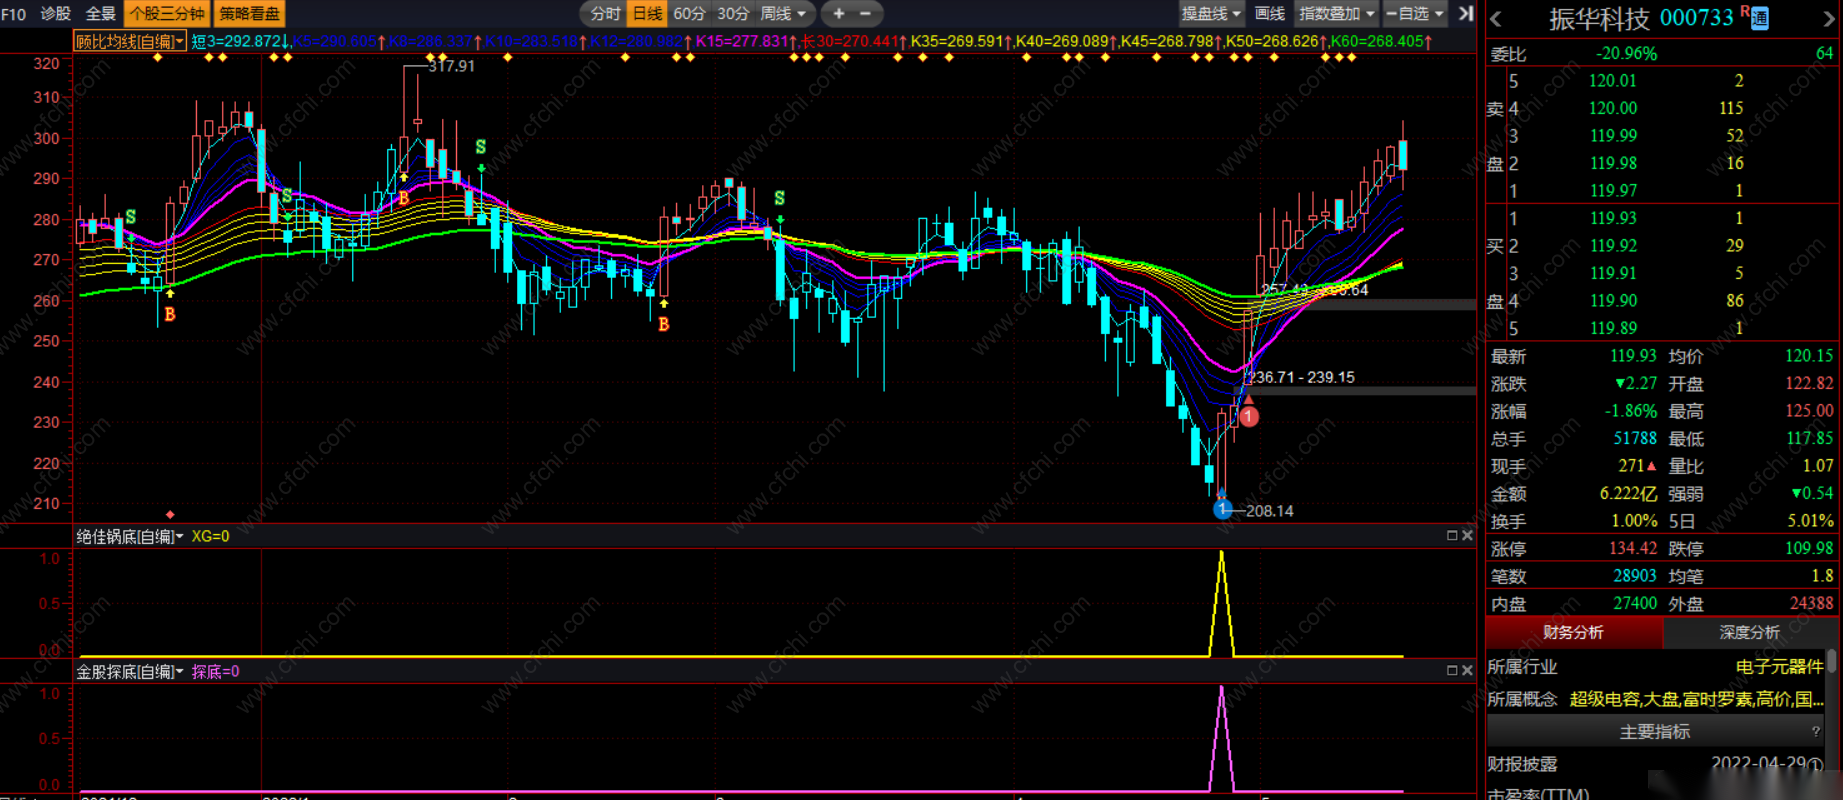This screenshot has width=1843, height=800.
Task: Close the 金股探底 indicator pane
Action: click(x=1467, y=671)
